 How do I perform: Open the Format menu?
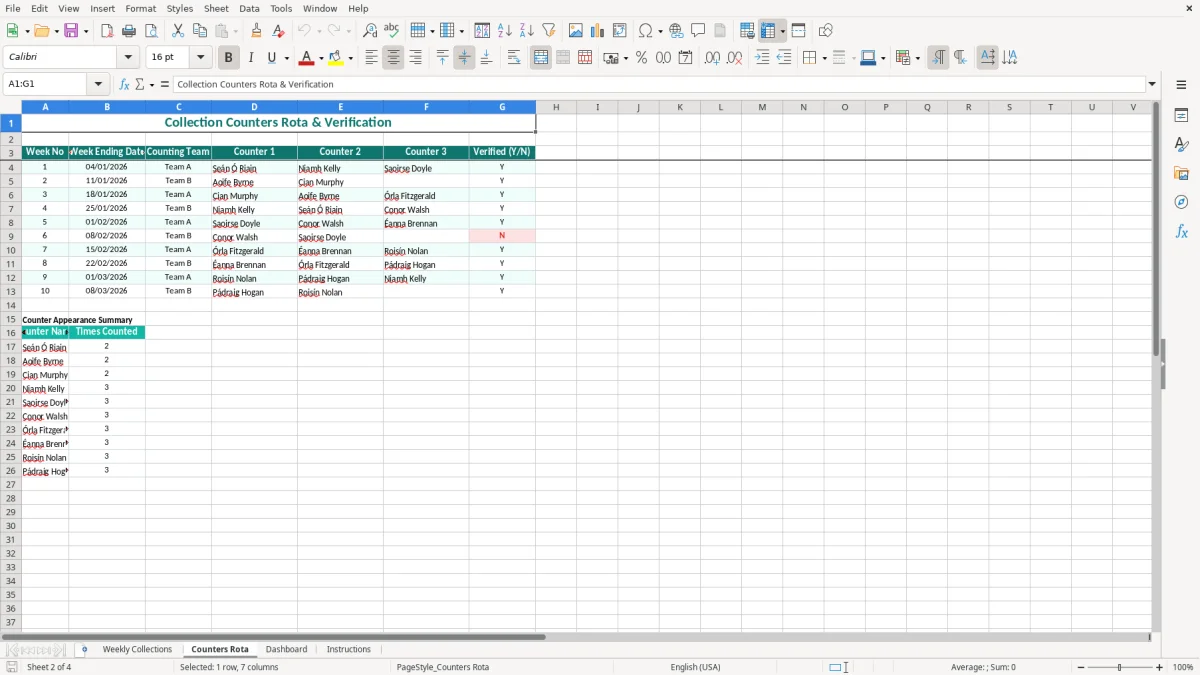point(140,8)
